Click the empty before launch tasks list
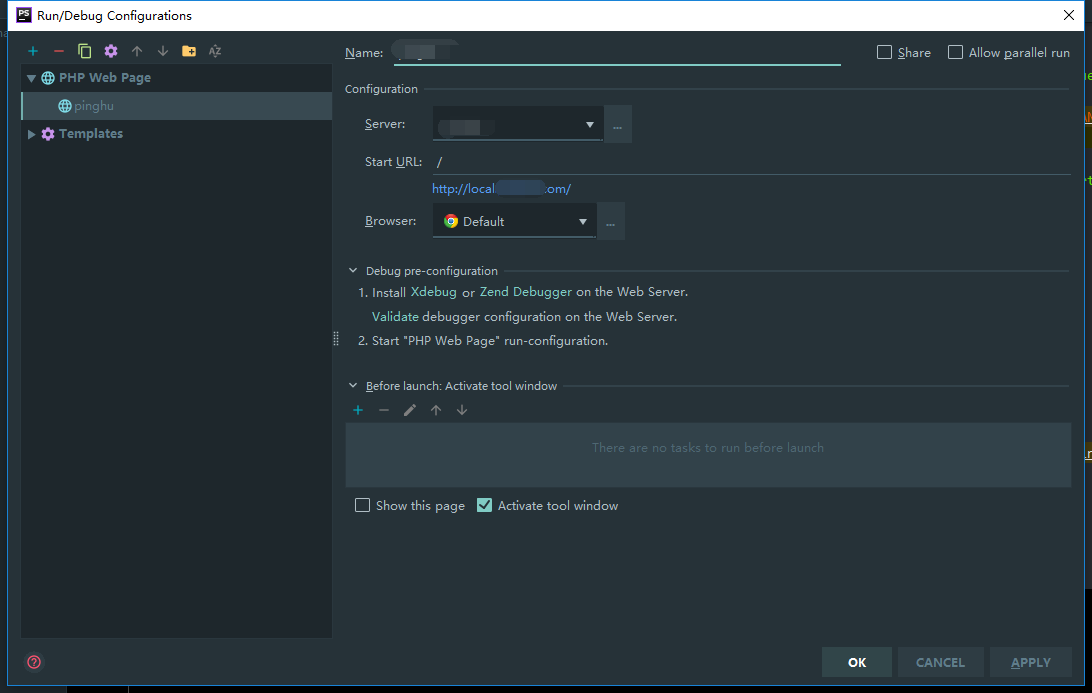Screen dimensions: 1092x693 point(708,455)
